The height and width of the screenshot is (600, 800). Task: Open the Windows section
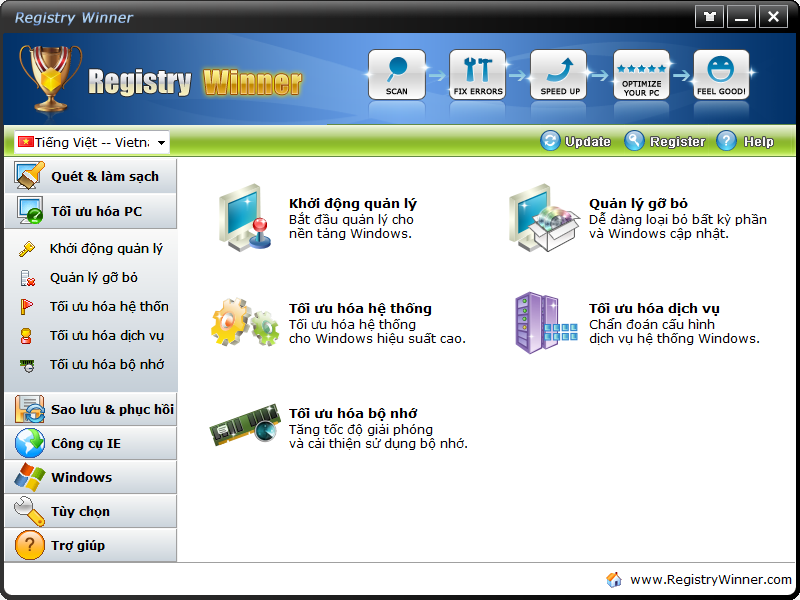tap(90, 477)
